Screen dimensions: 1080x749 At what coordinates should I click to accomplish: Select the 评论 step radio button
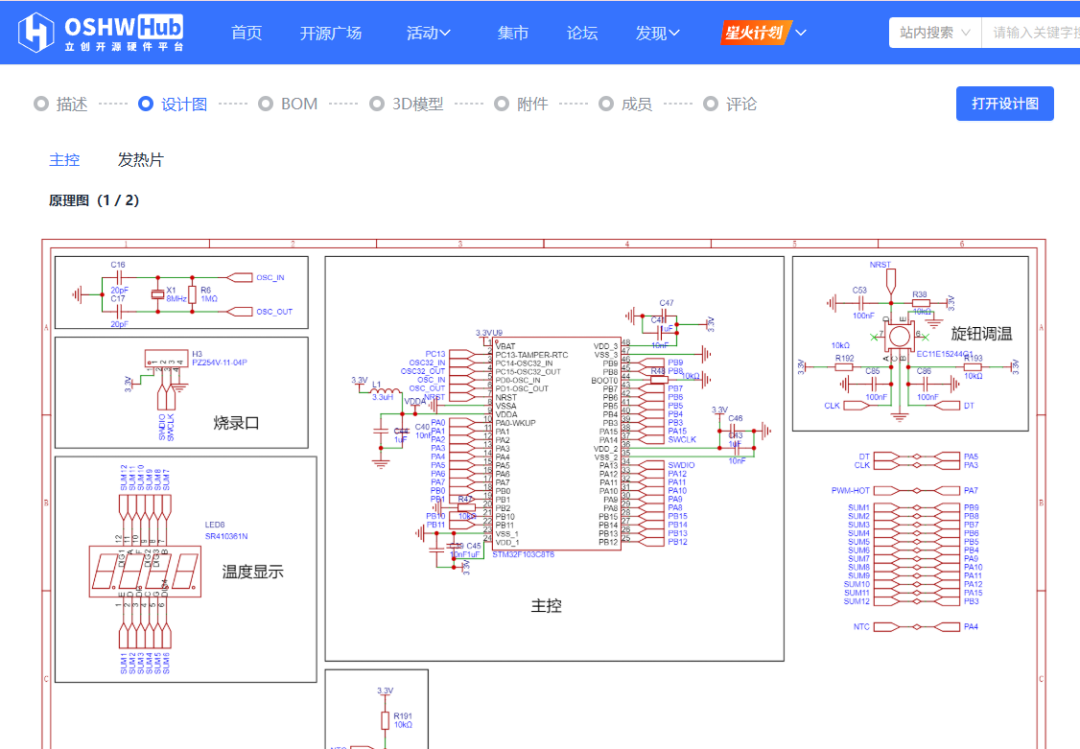711,104
